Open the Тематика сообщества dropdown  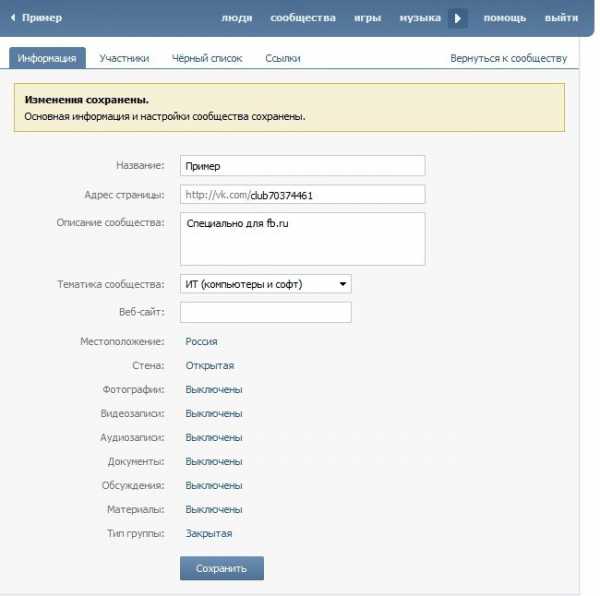point(265,284)
